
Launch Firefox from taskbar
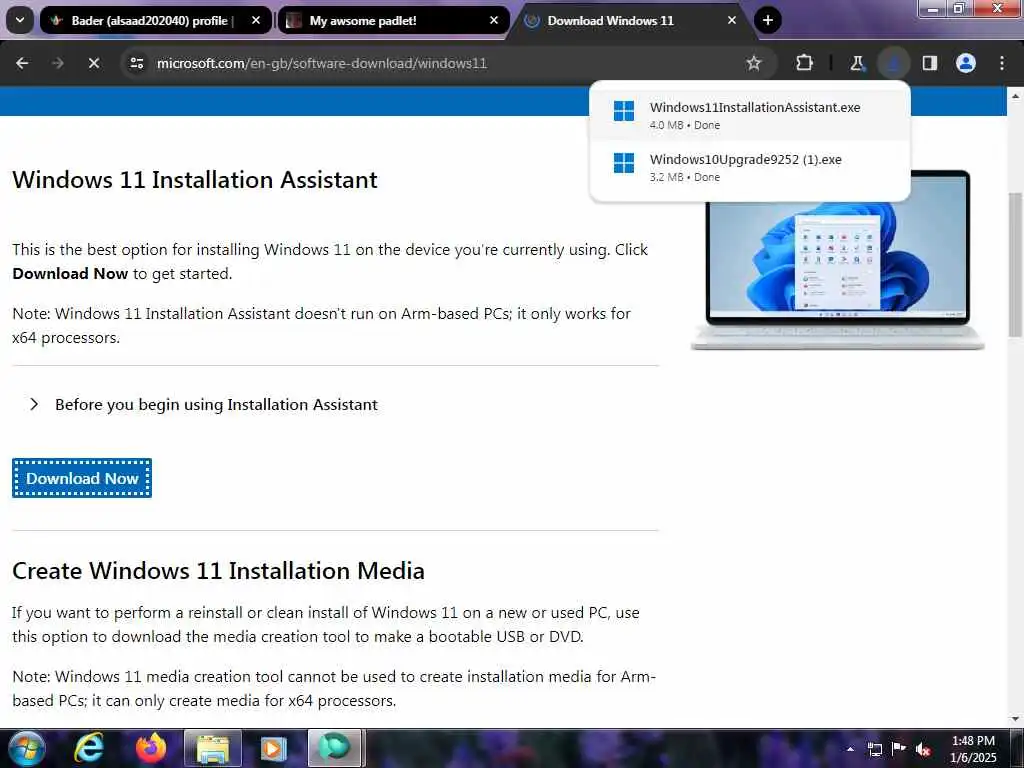pos(150,748)
